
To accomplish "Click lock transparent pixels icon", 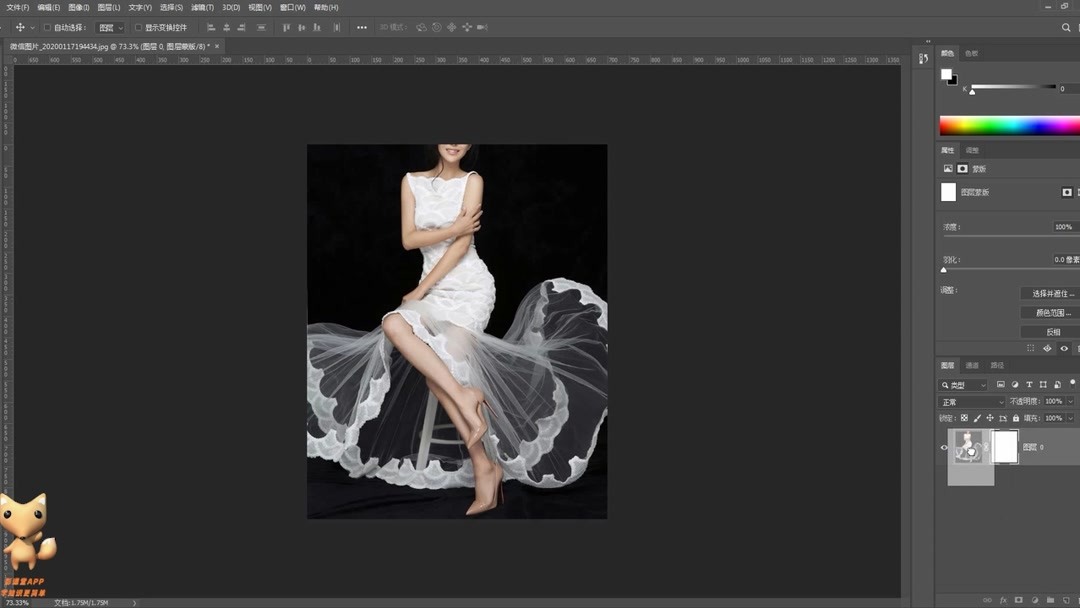I will pos(964,418).
